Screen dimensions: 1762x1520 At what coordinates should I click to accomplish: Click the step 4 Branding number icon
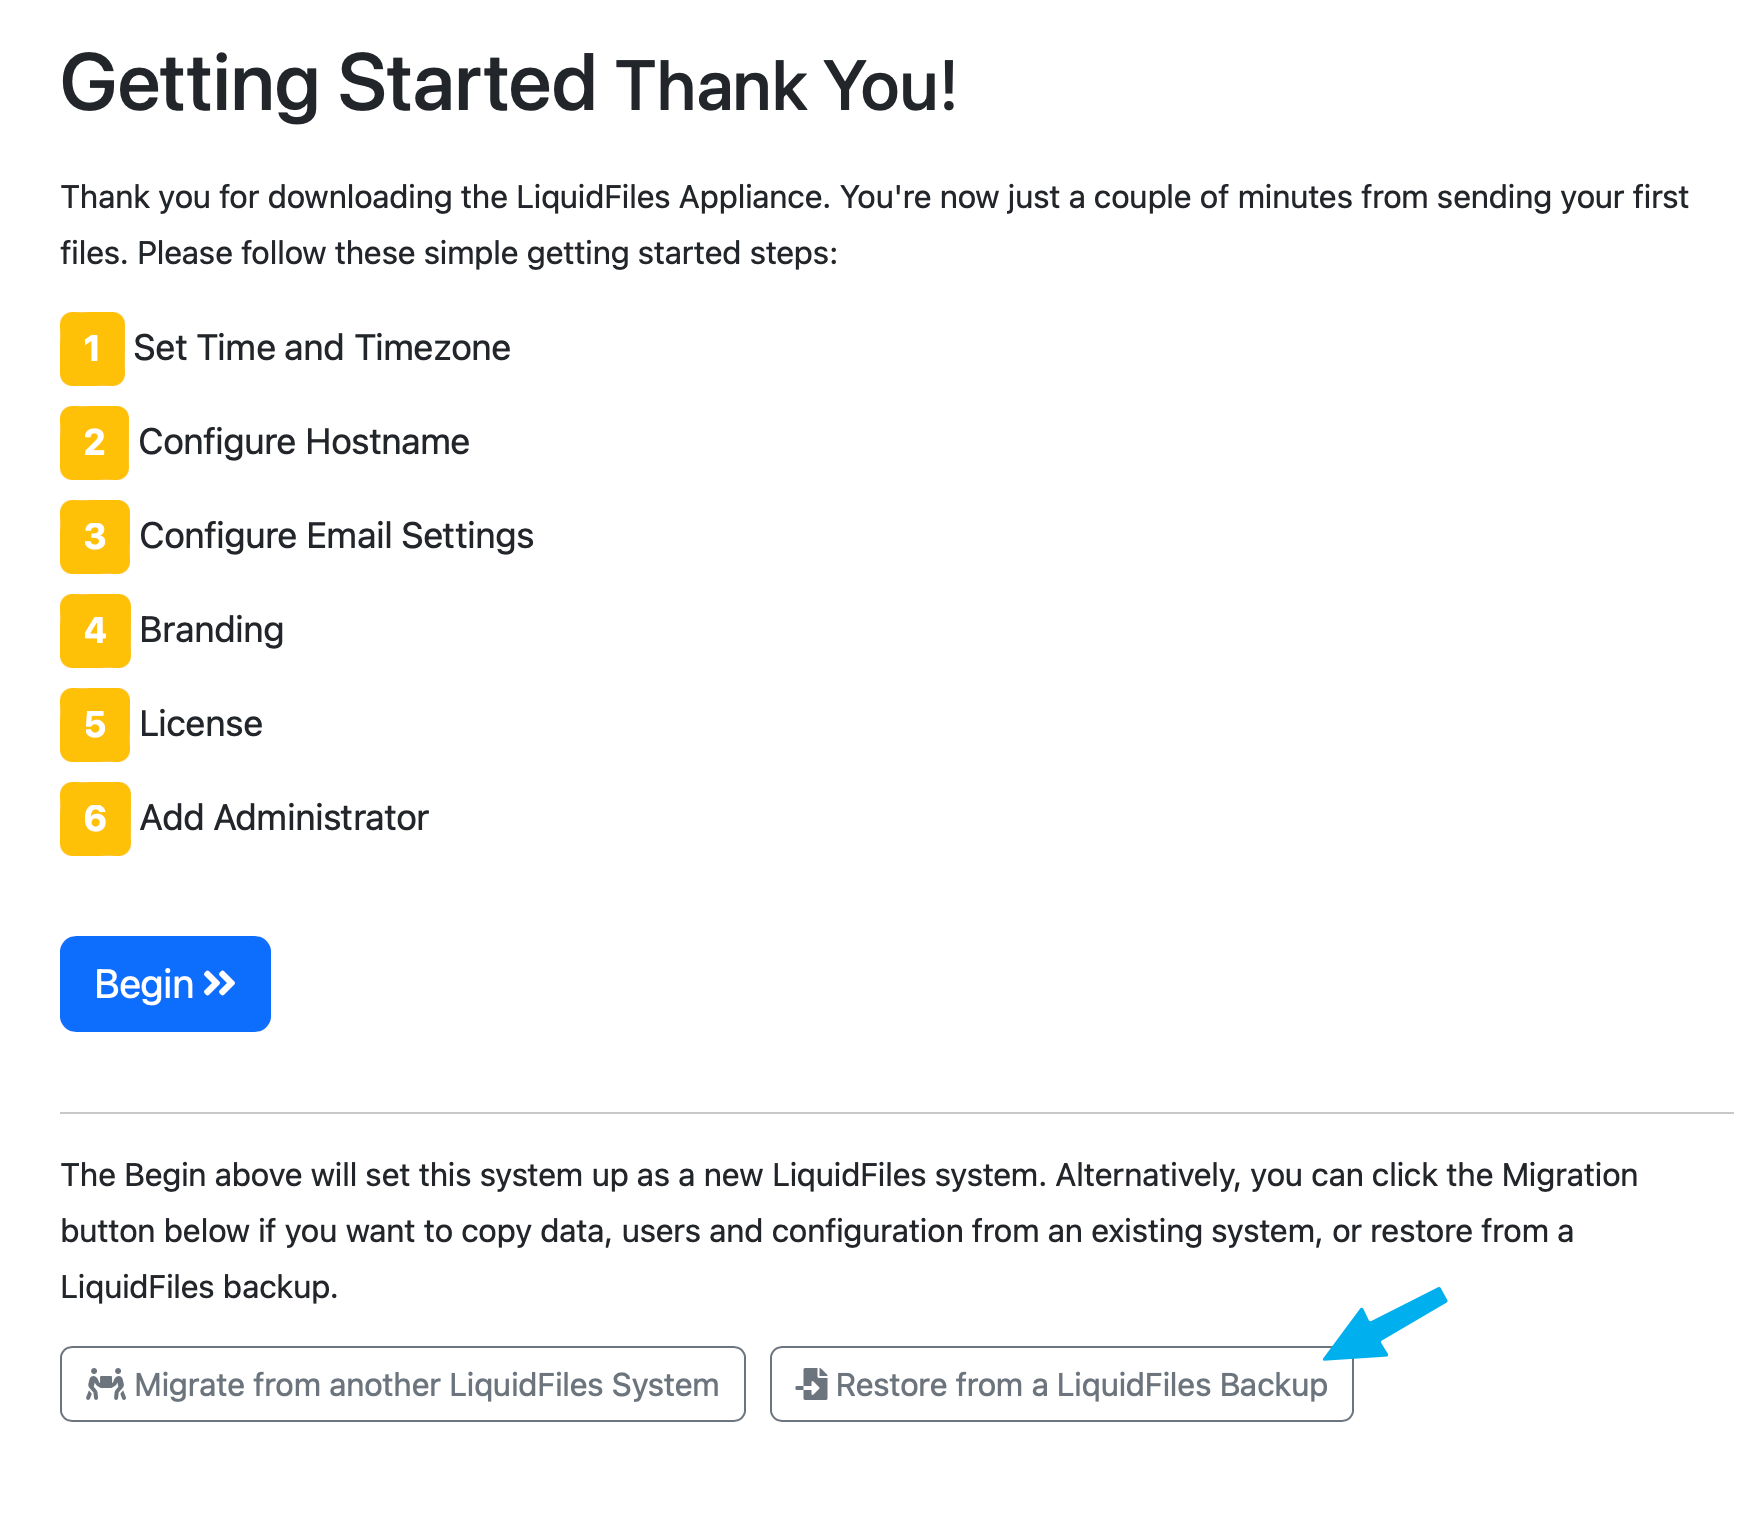click(94, 631)
